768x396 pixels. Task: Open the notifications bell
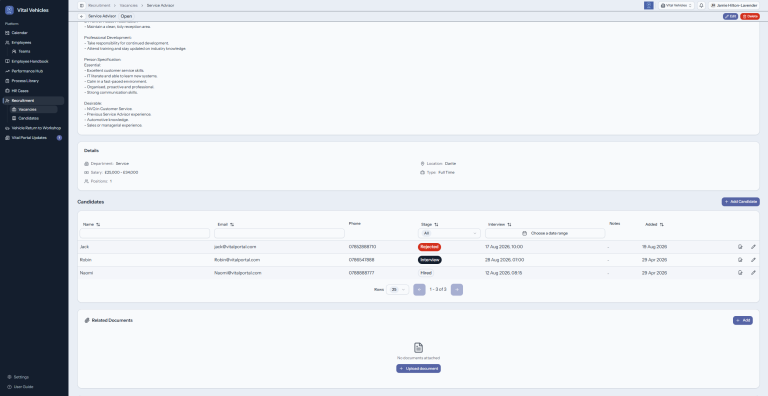701,5
